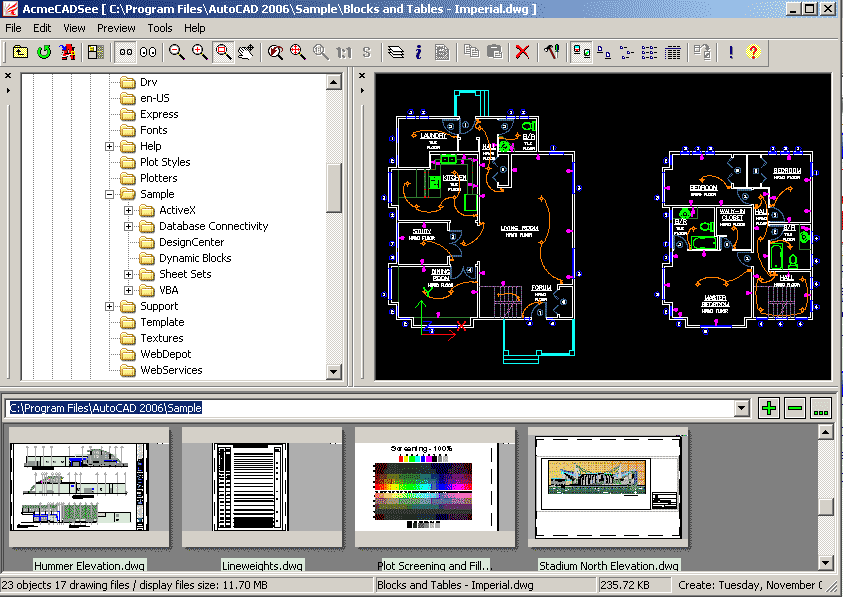
Task: Activate the zoom window tool
Action: 223,52
